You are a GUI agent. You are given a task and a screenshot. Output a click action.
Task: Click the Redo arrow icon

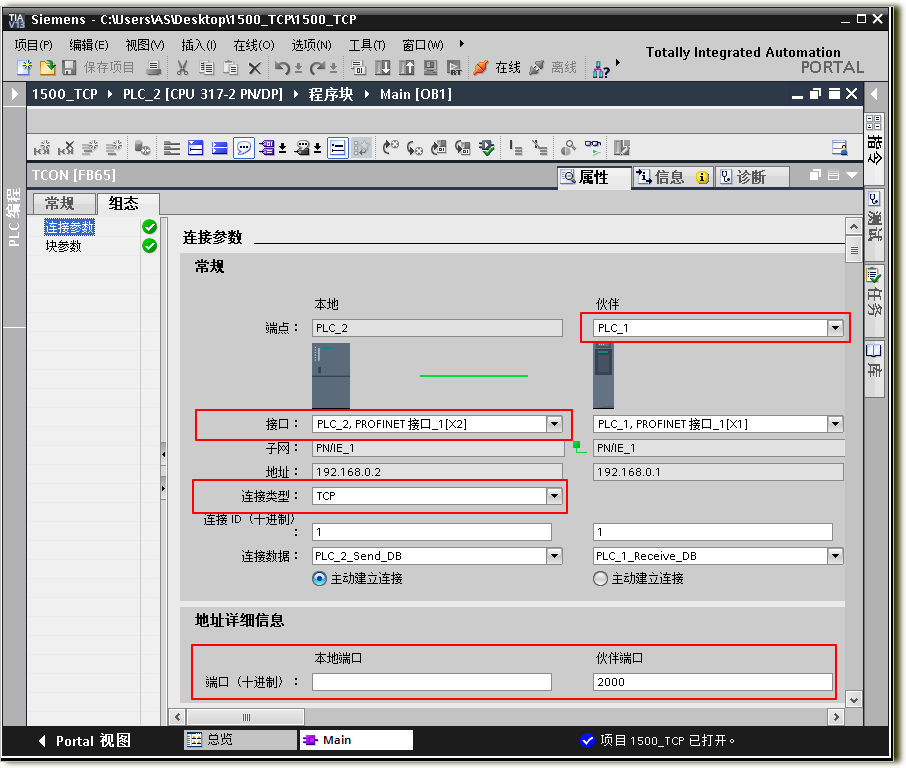(x=317, y=68)
